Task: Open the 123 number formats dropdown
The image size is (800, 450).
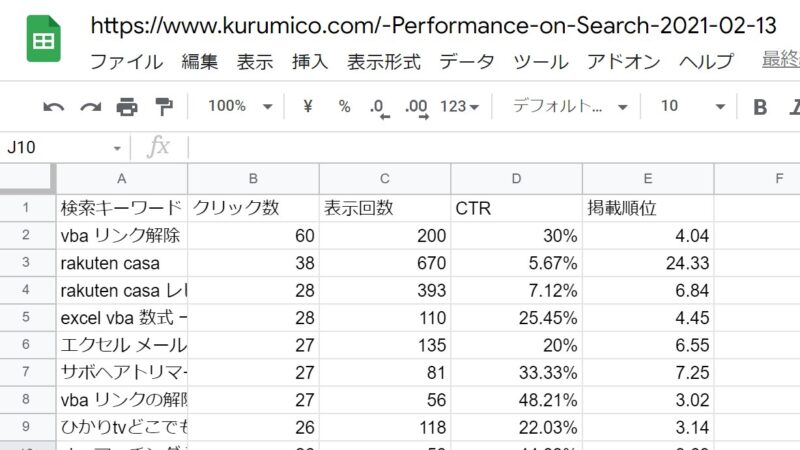Action: pos(460,107)
